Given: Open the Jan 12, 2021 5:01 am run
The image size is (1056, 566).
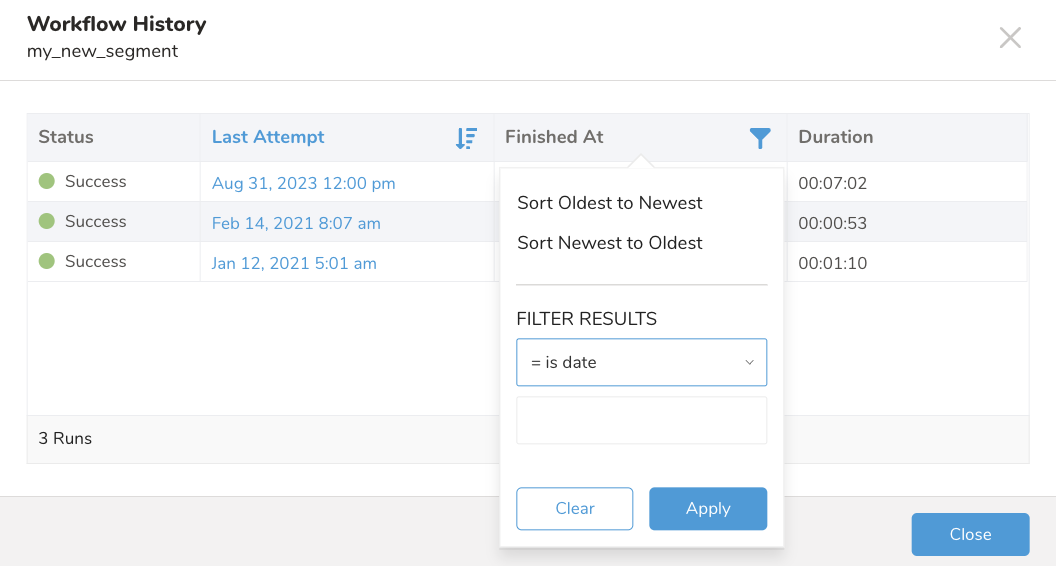Looking at the screenshot, I should click(x=294, y=263).
